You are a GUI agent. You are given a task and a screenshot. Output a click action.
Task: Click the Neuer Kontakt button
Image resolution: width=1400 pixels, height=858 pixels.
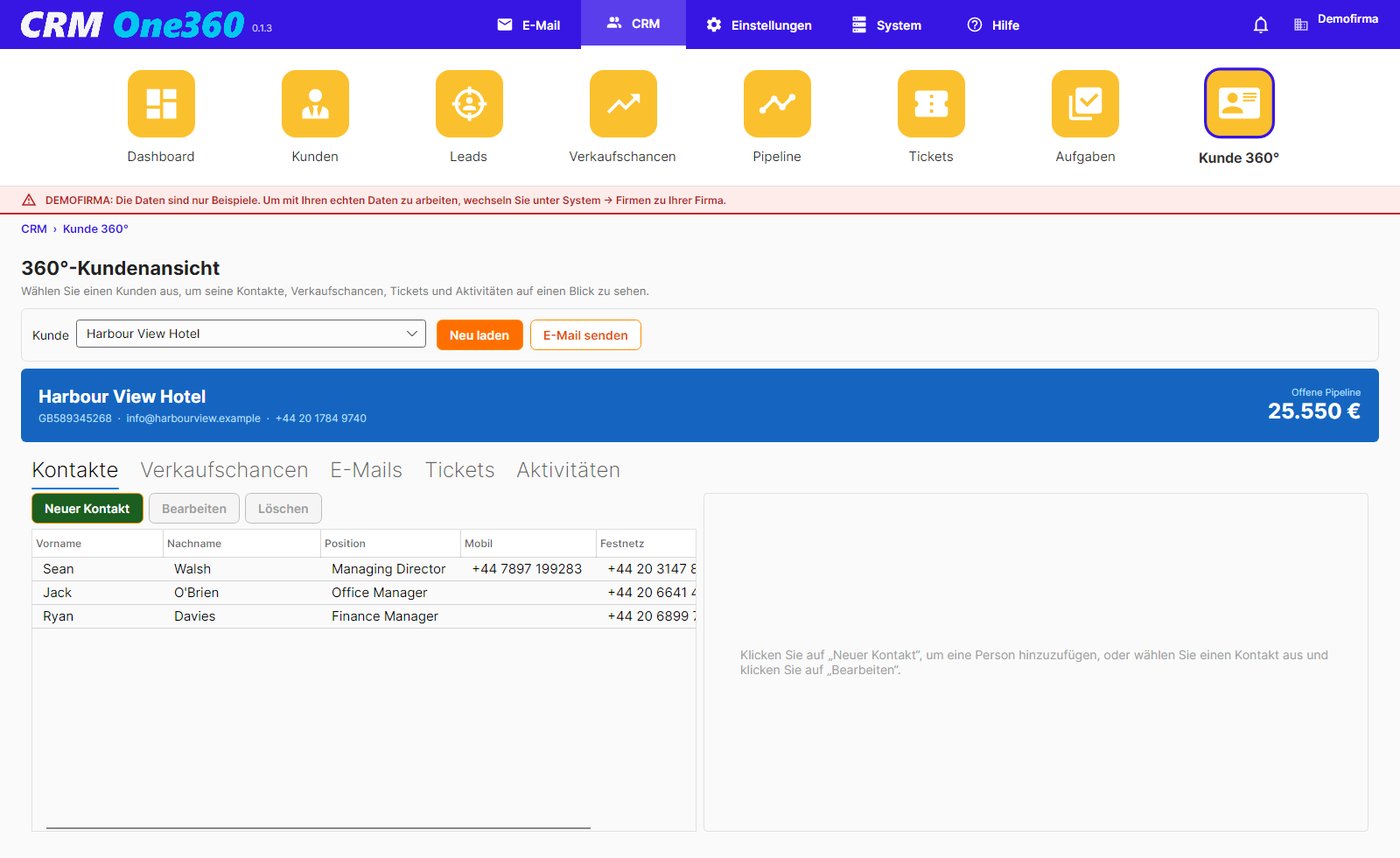click(87, 508)
